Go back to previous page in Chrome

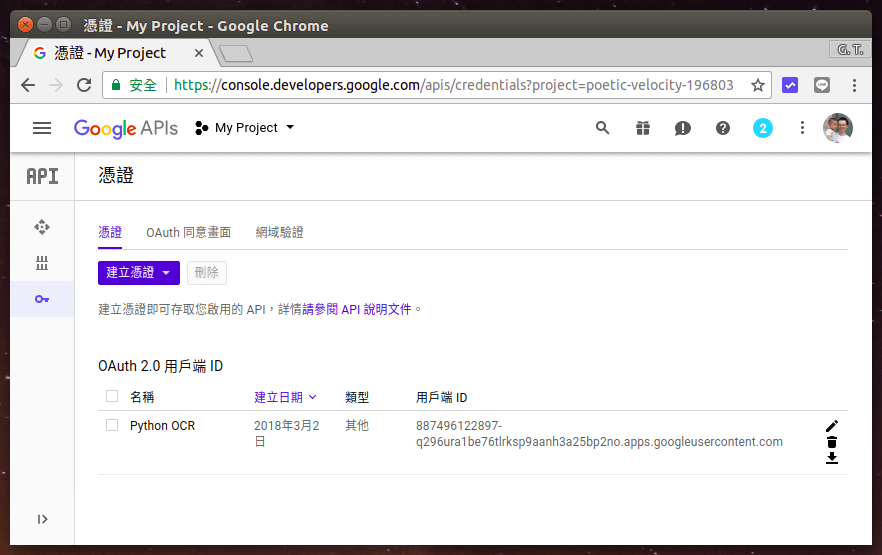[28, 85]
